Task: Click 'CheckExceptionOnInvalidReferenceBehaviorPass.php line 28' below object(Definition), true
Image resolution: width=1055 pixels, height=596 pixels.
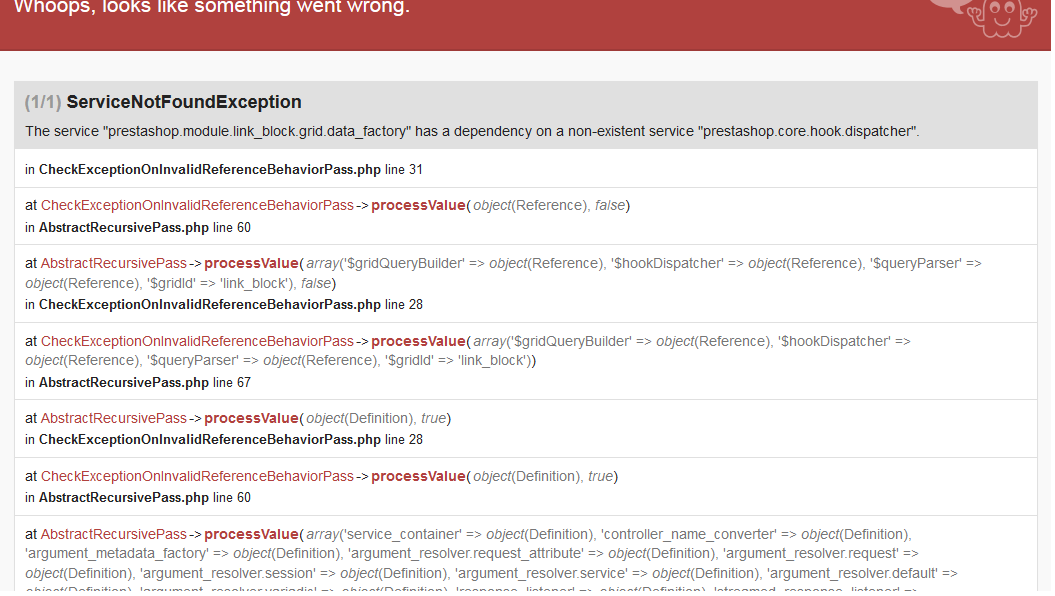Action: point(231,439)
